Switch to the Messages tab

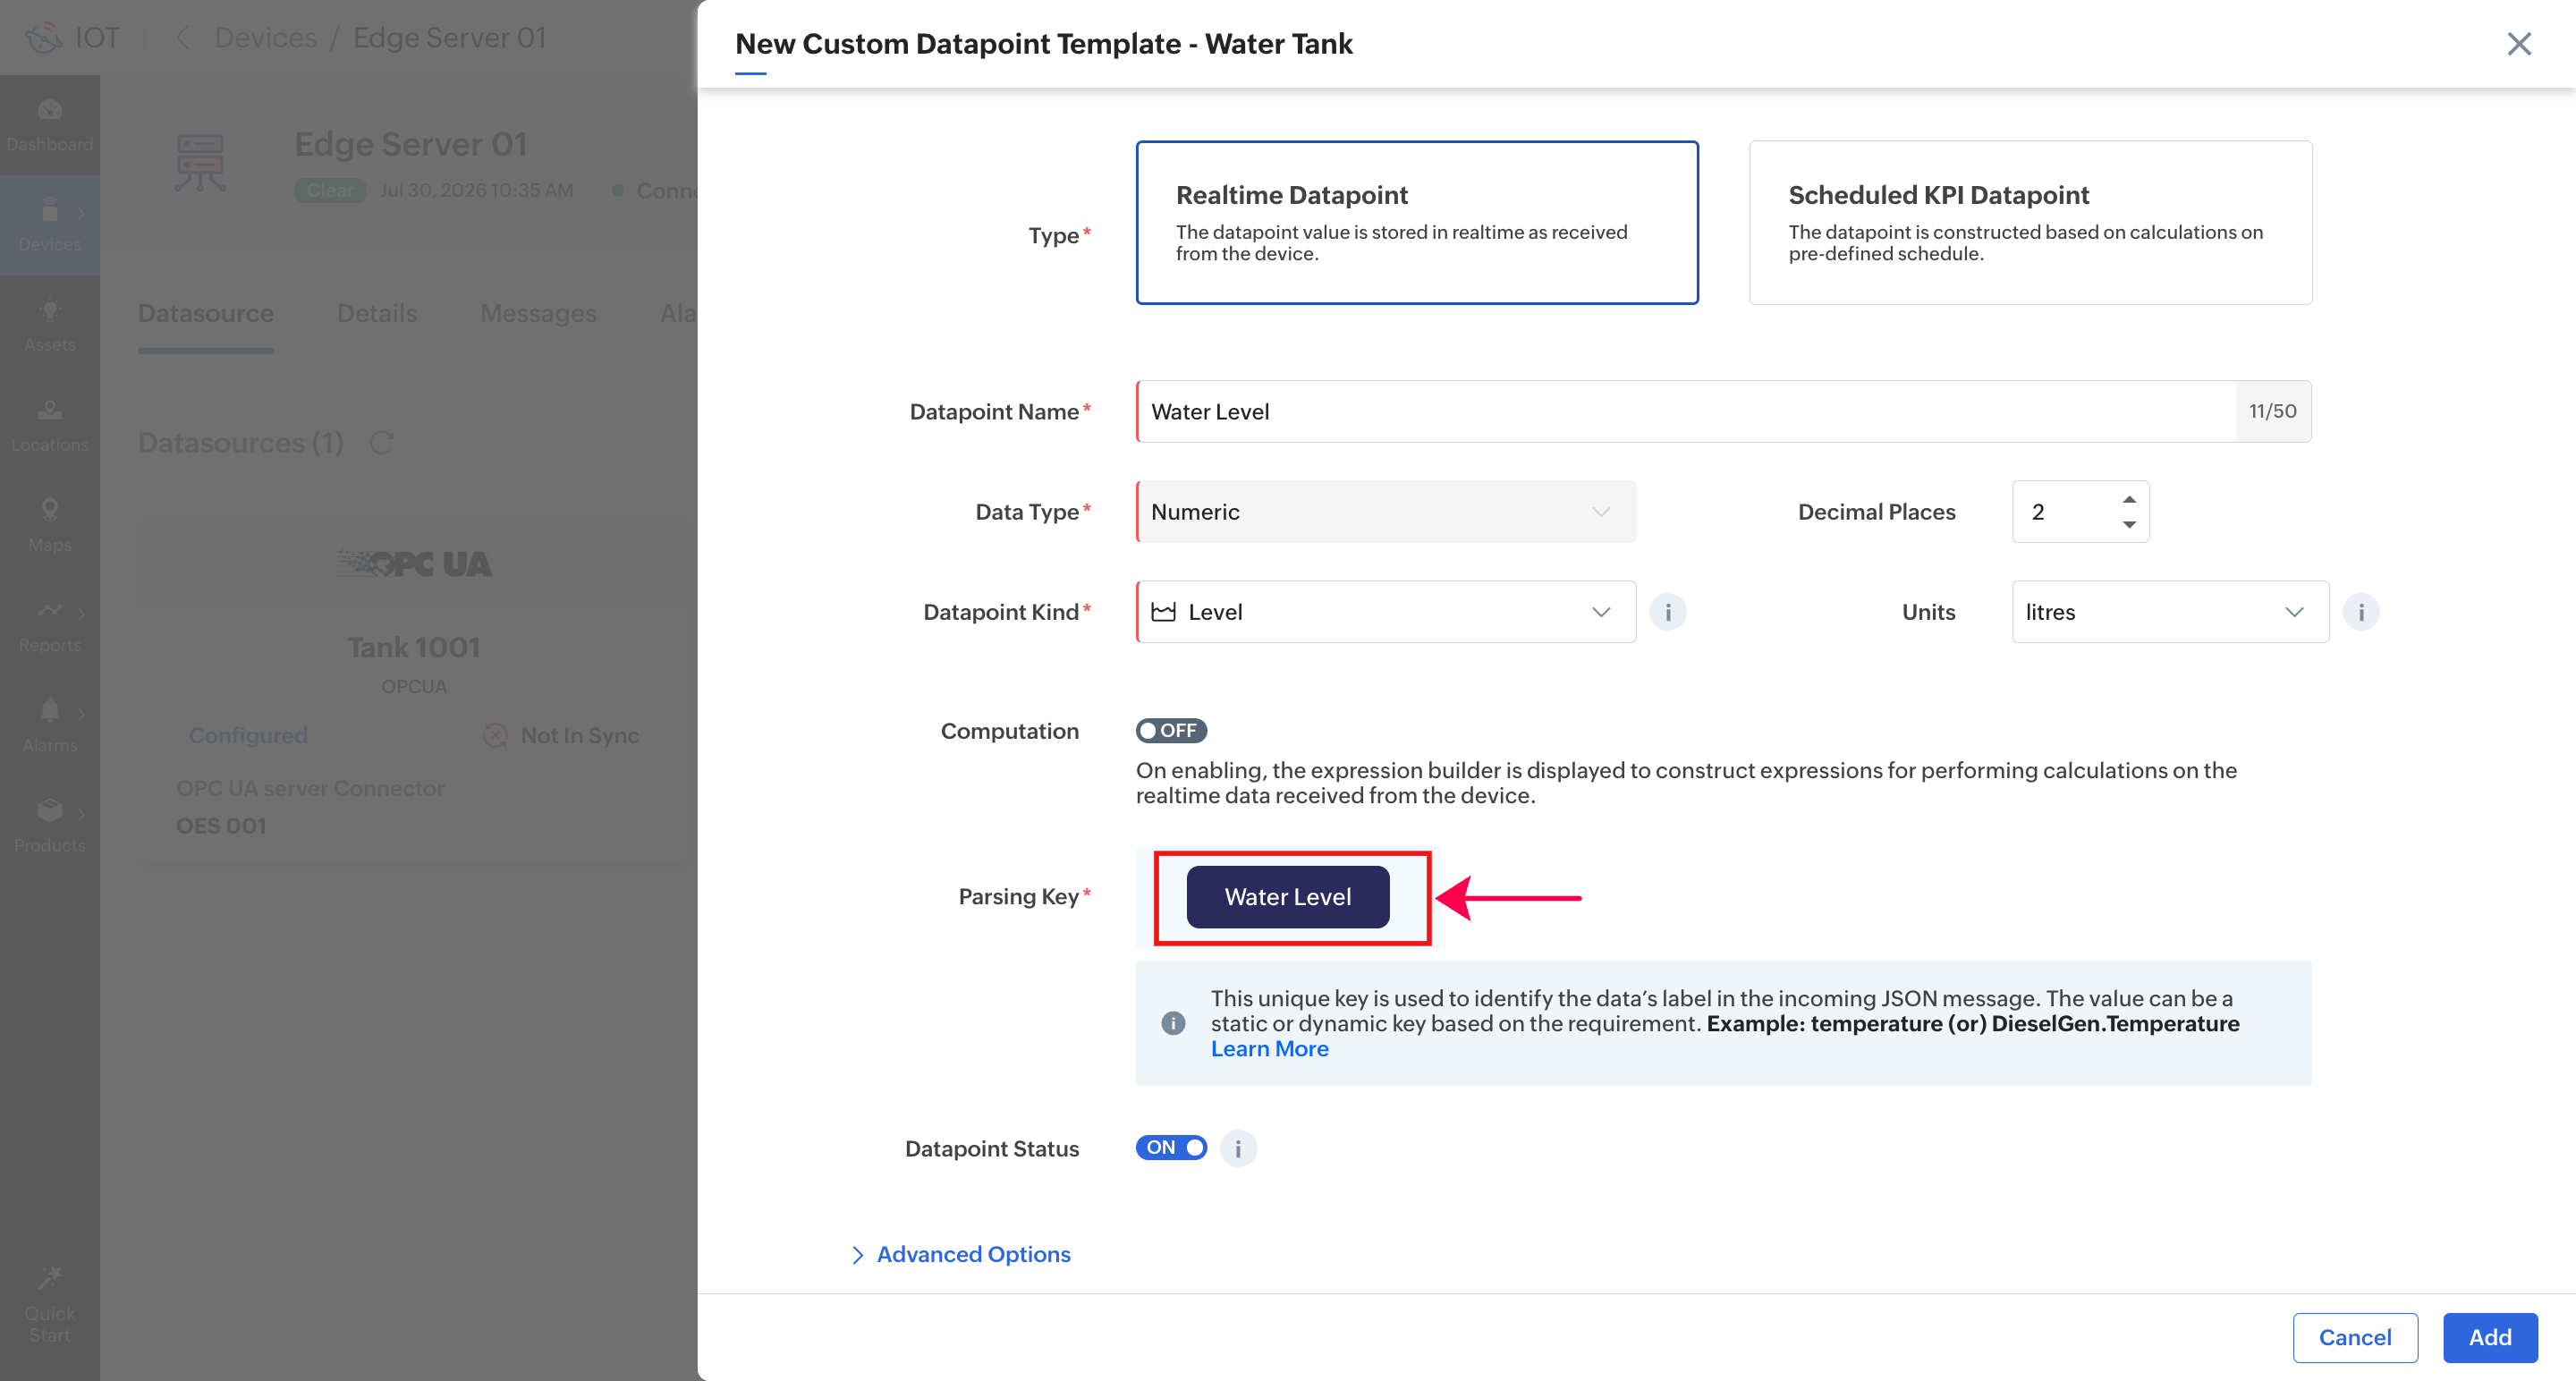coord(538,313)
